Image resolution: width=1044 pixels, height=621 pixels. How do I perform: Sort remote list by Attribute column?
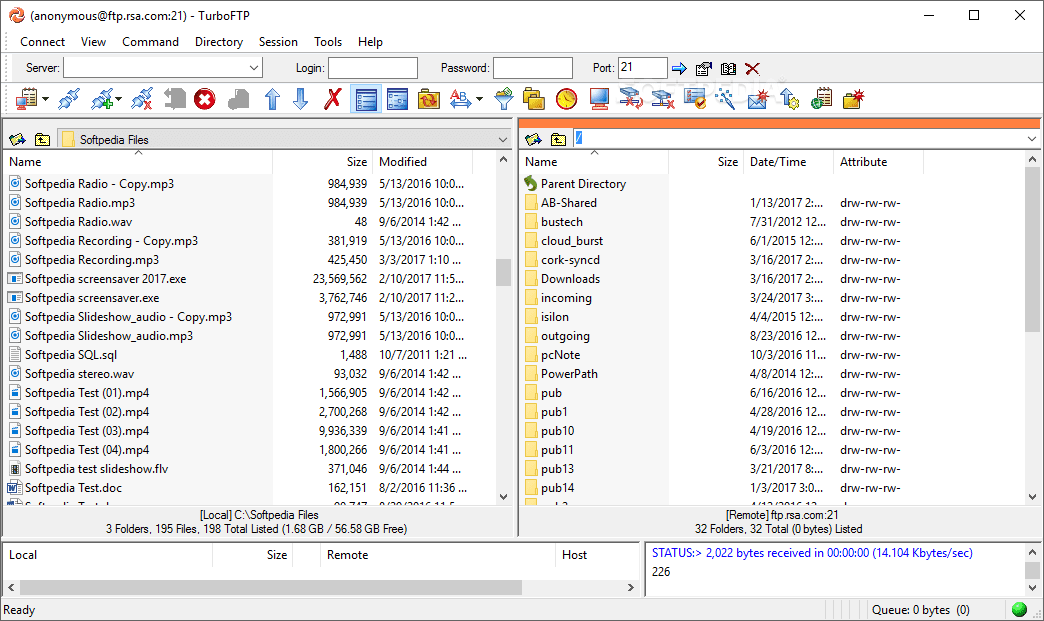point(879,162)
